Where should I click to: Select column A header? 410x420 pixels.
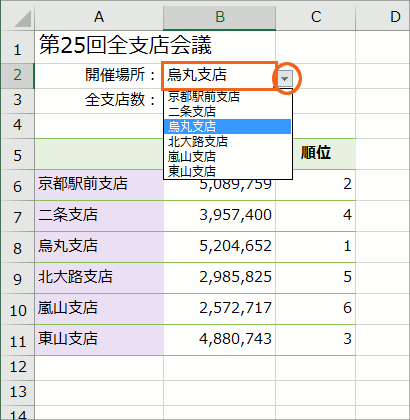point(99,16)
